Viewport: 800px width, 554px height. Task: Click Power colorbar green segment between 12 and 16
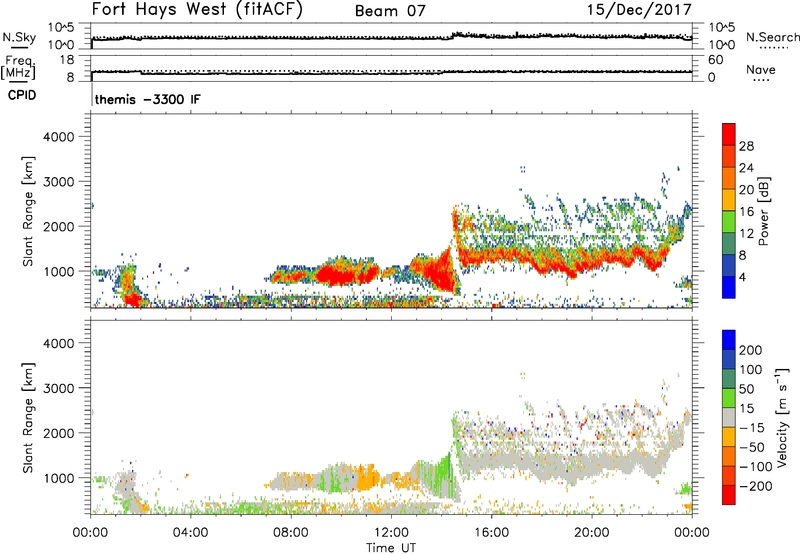[x=729, y=222]
